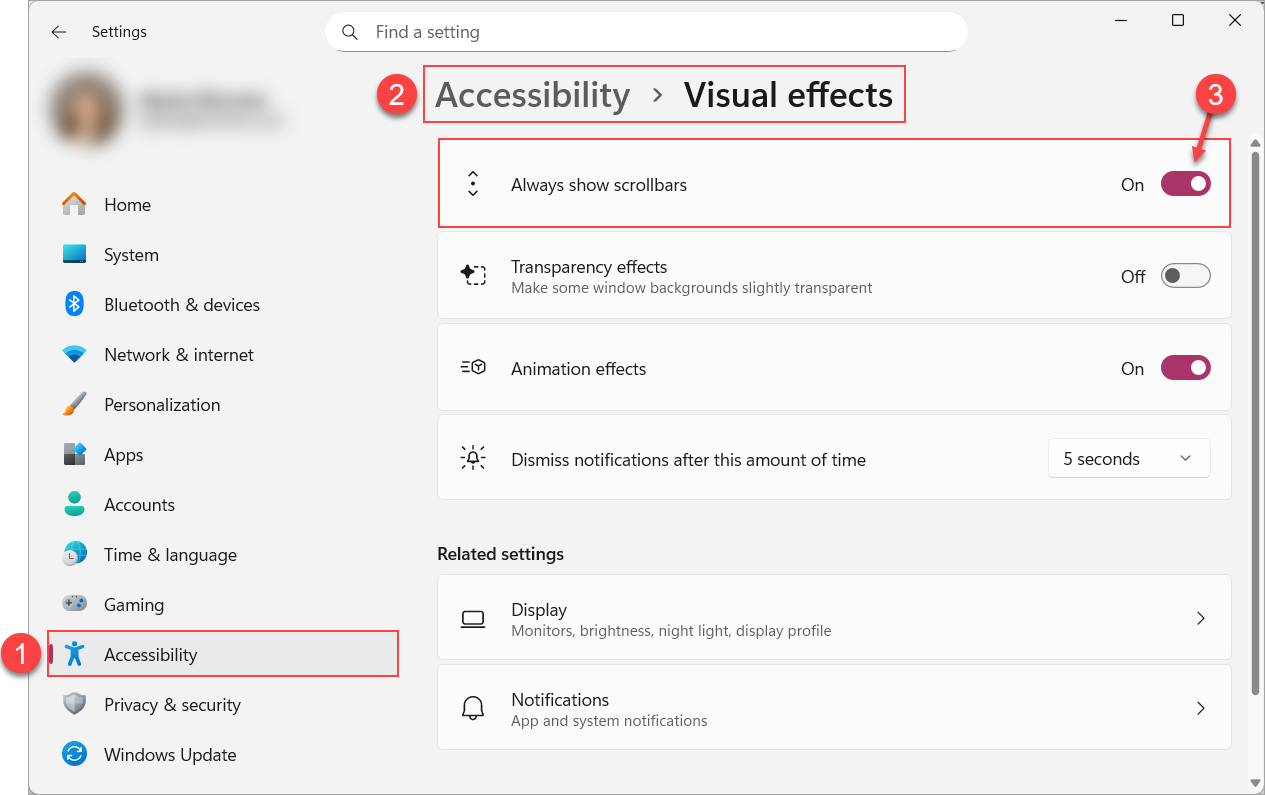Open Bluetooth & devices via its icon
The height and width of the screenshot is (795, 1265).
(75, 305)
